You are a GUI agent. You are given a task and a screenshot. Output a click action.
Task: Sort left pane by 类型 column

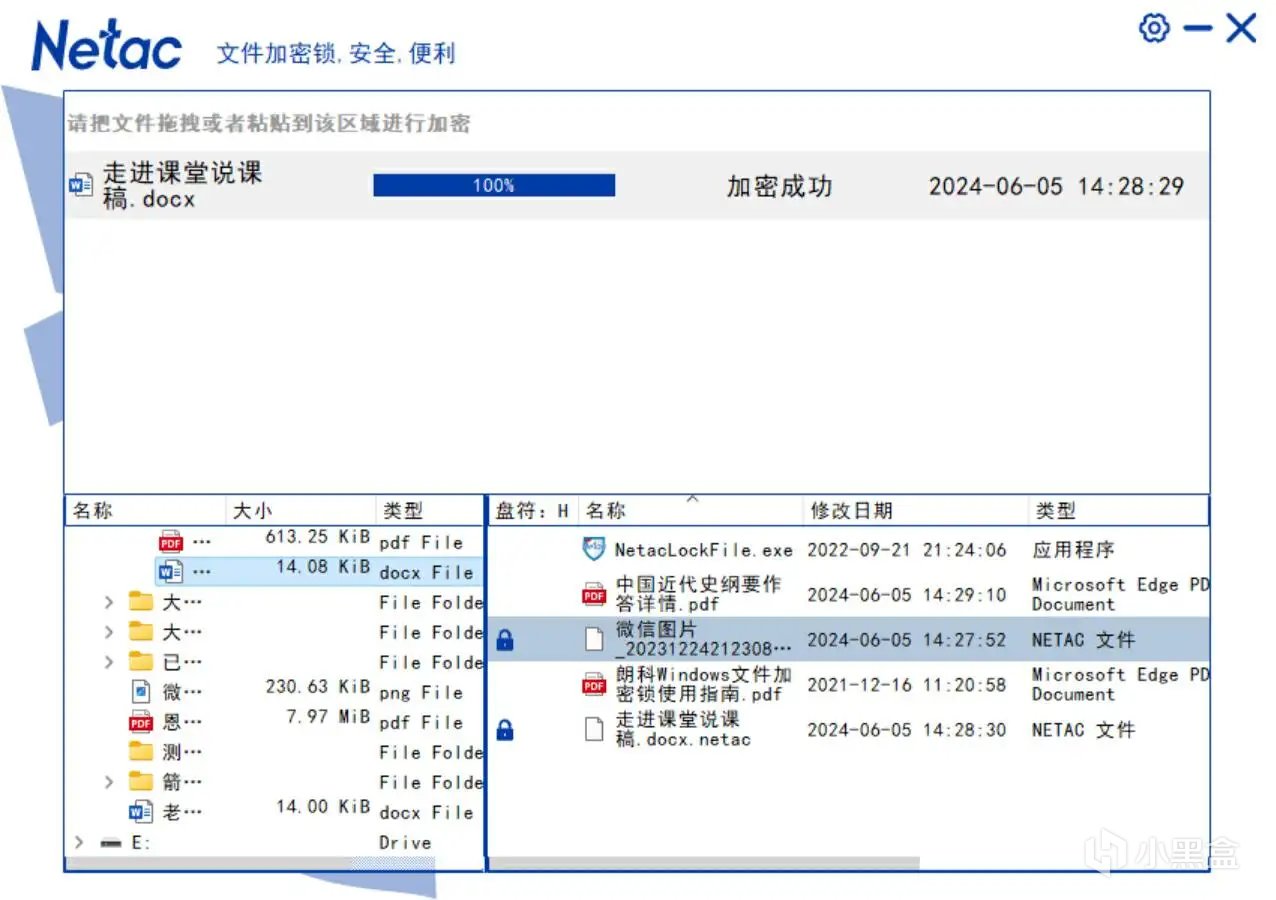430,511
